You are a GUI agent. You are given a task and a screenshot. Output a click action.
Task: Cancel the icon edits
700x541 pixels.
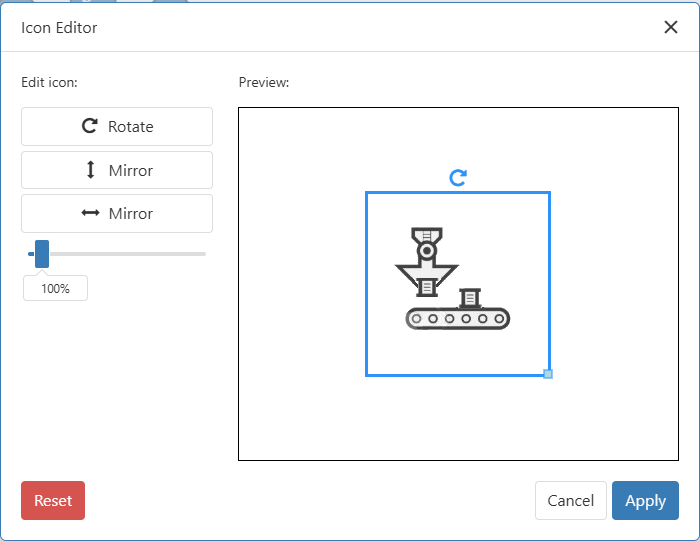571,501
